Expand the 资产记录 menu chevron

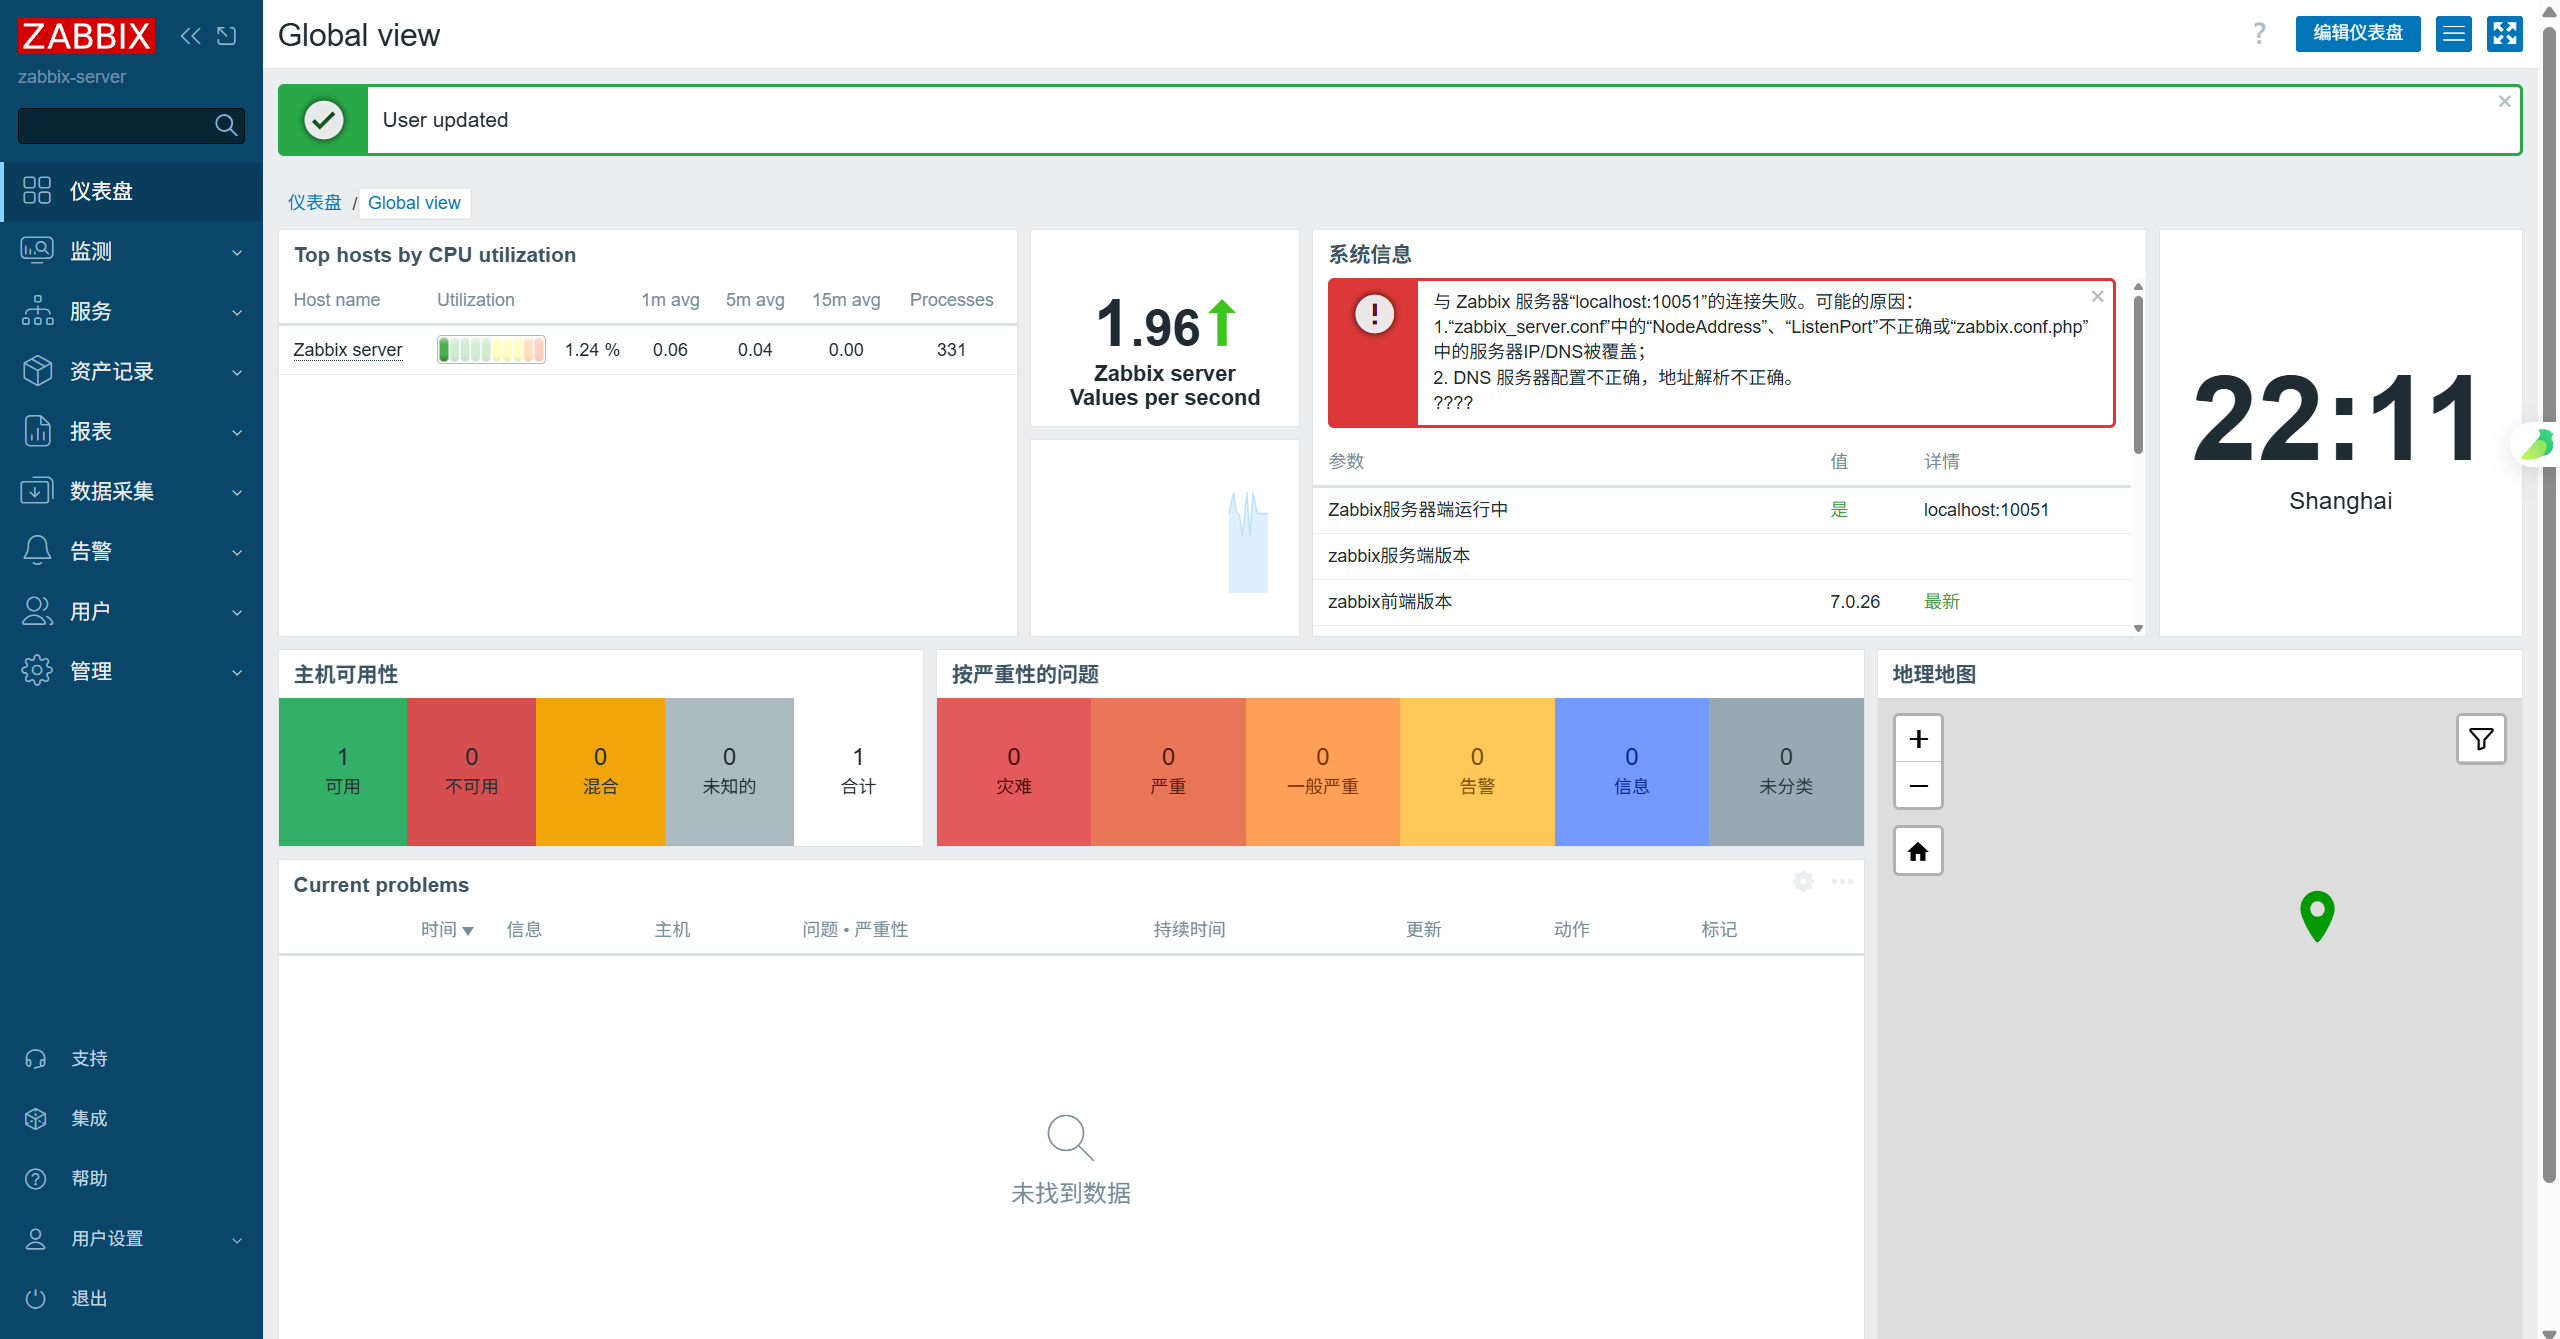[237, 372]
